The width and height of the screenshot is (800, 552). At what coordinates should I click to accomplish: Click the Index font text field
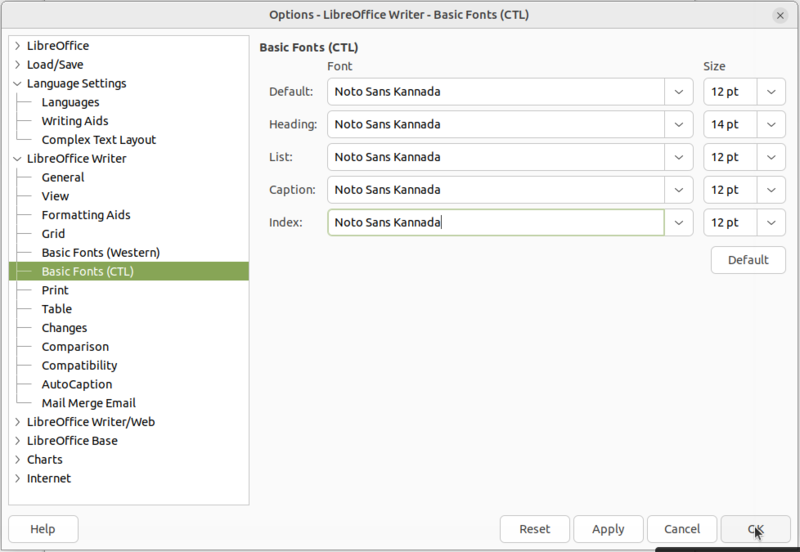496,222
